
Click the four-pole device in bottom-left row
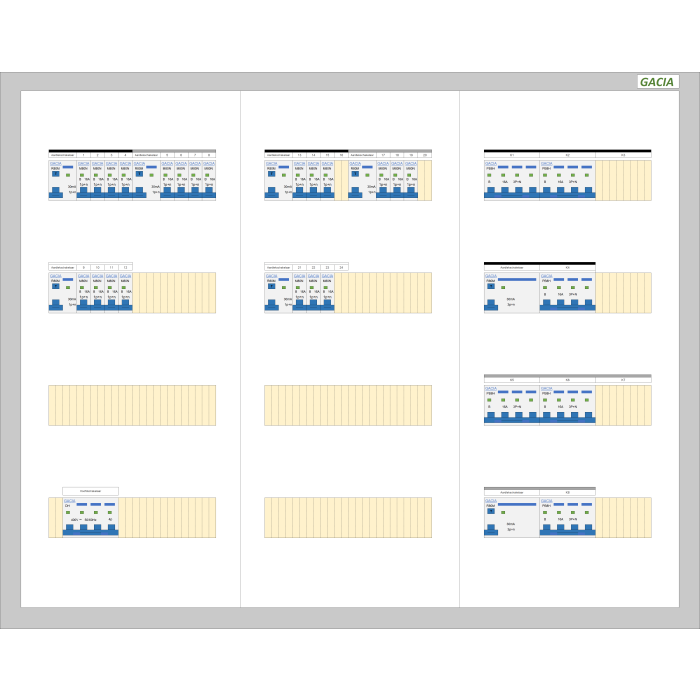pyautogui.click(x=90, y=517)
